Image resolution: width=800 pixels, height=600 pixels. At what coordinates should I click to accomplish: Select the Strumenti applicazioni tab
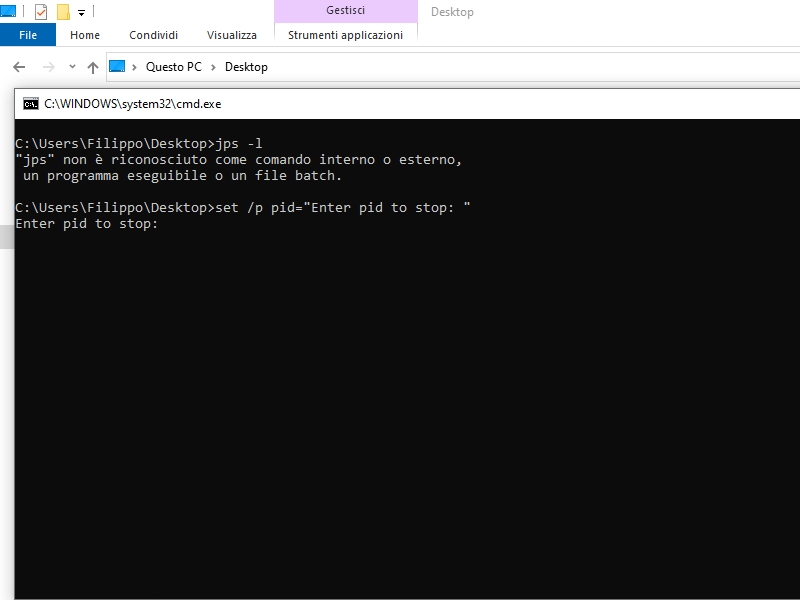pos(345,35)
